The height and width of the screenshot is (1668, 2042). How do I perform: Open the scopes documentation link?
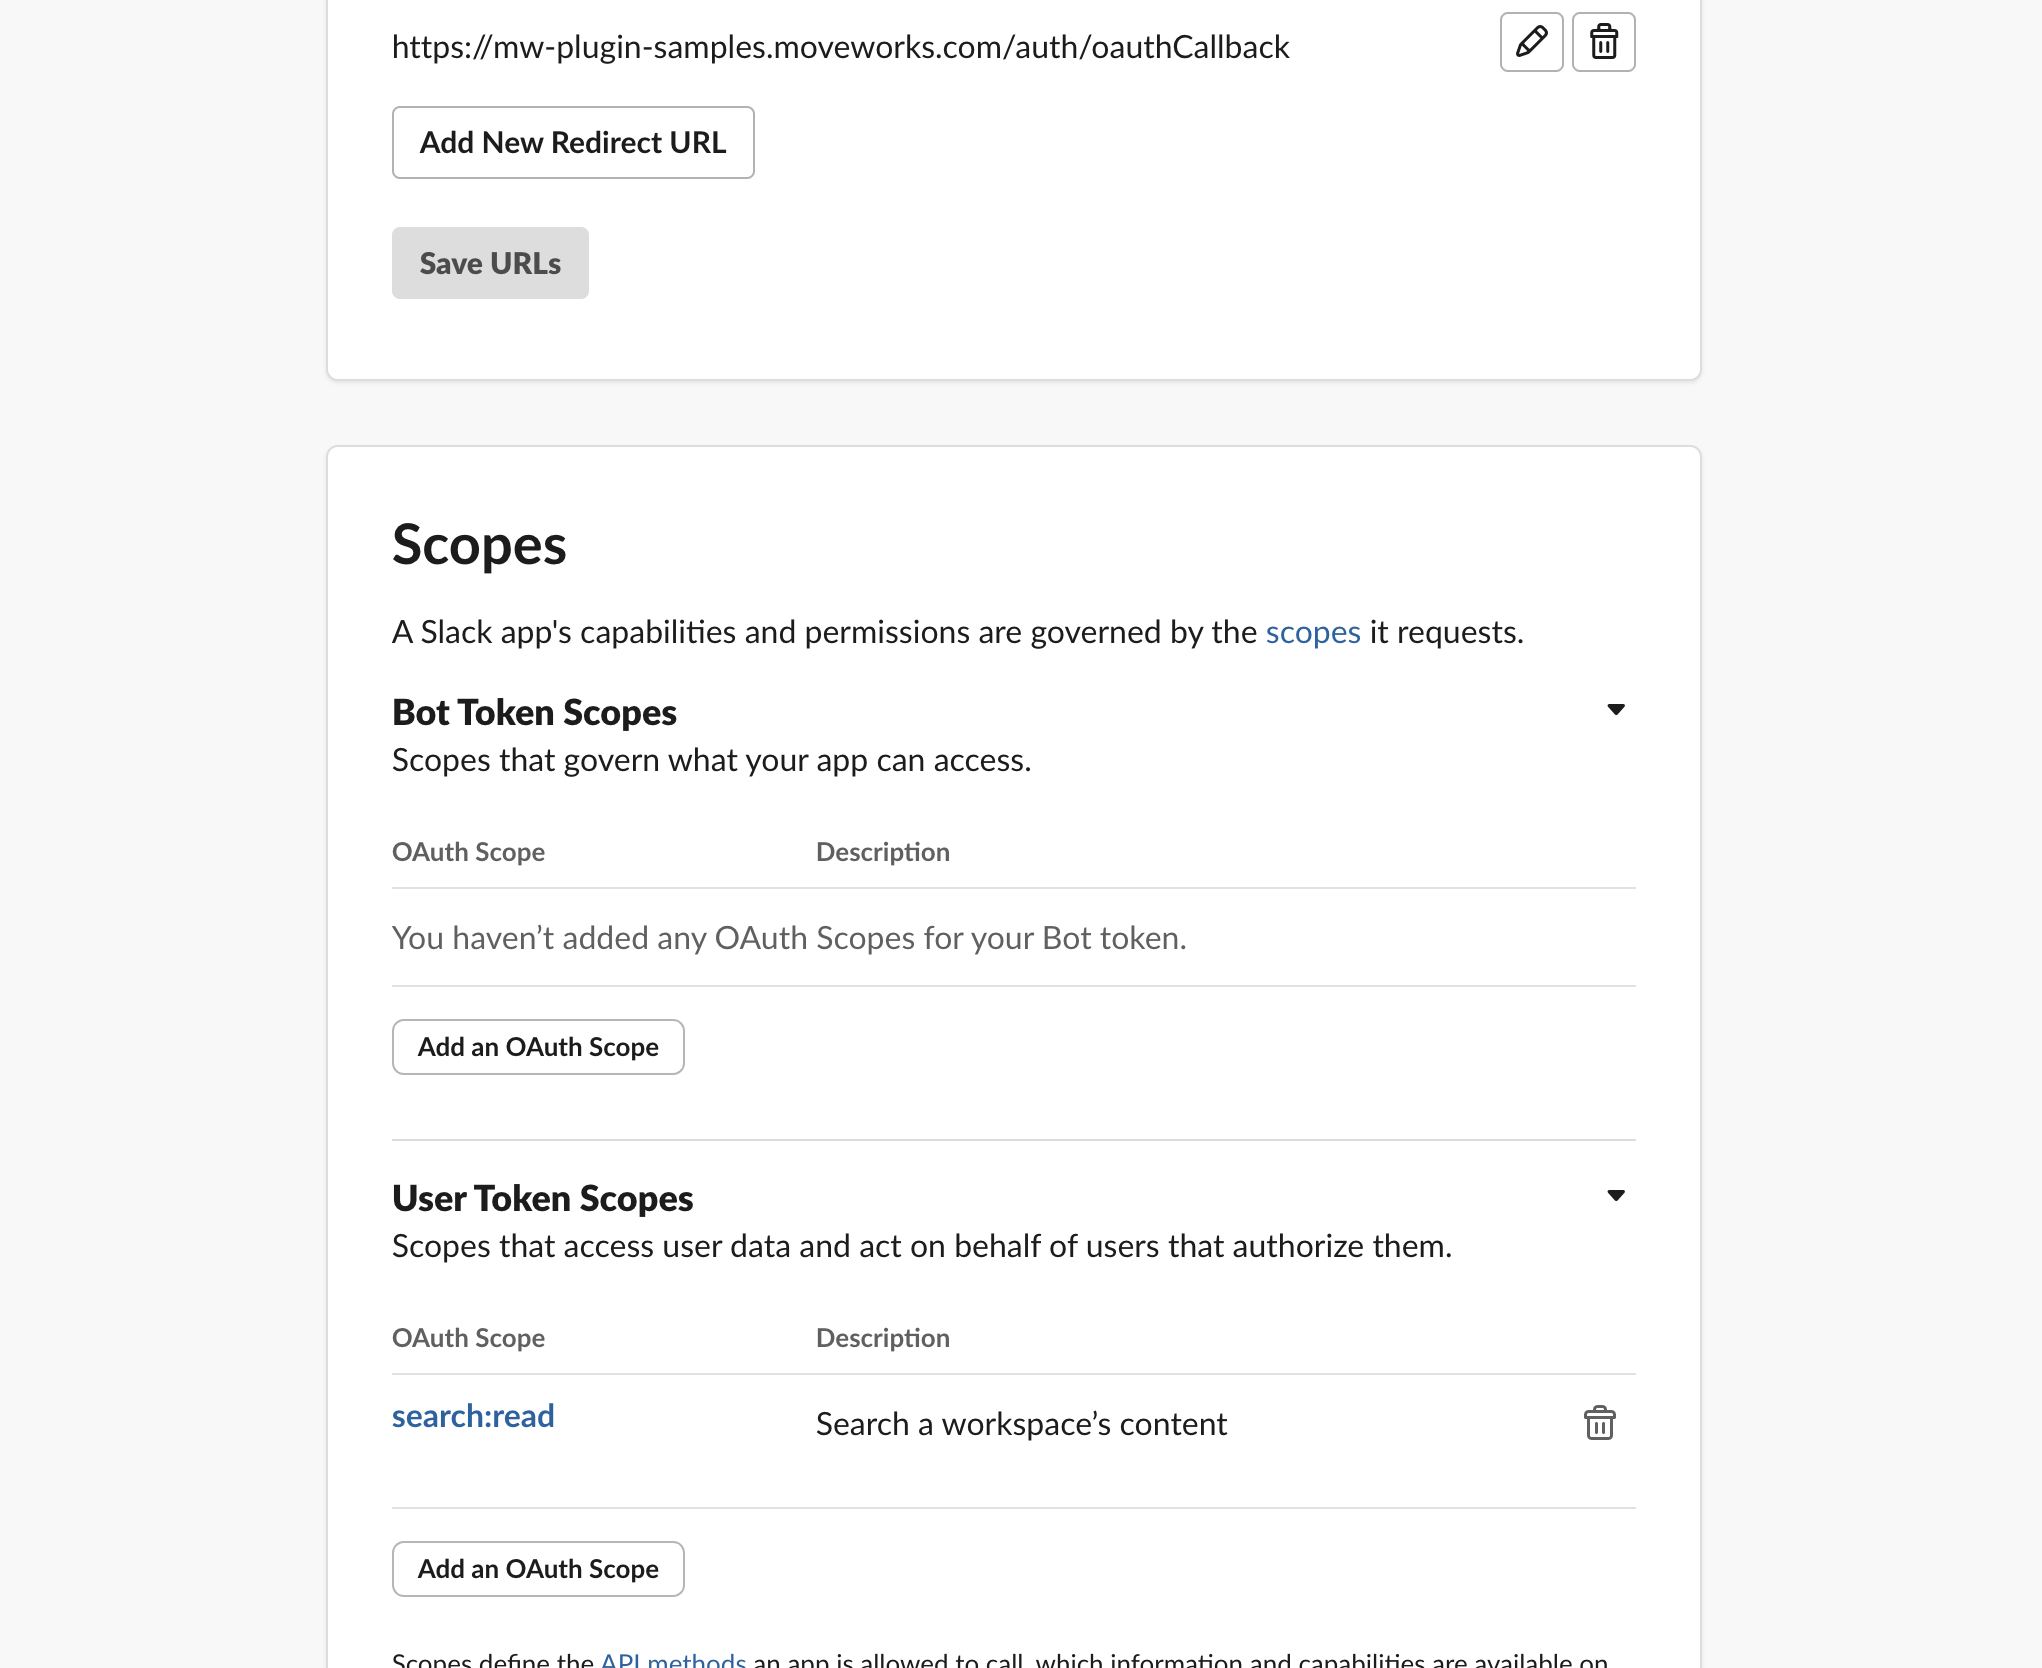pos(1312,632)
